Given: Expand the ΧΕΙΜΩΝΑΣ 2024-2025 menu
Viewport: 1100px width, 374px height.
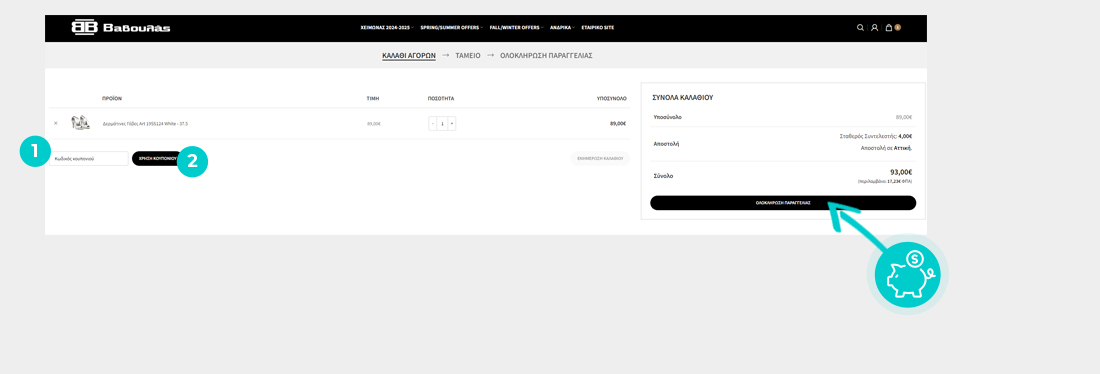Looking at the screenshot, I should [x=387, y=28].
